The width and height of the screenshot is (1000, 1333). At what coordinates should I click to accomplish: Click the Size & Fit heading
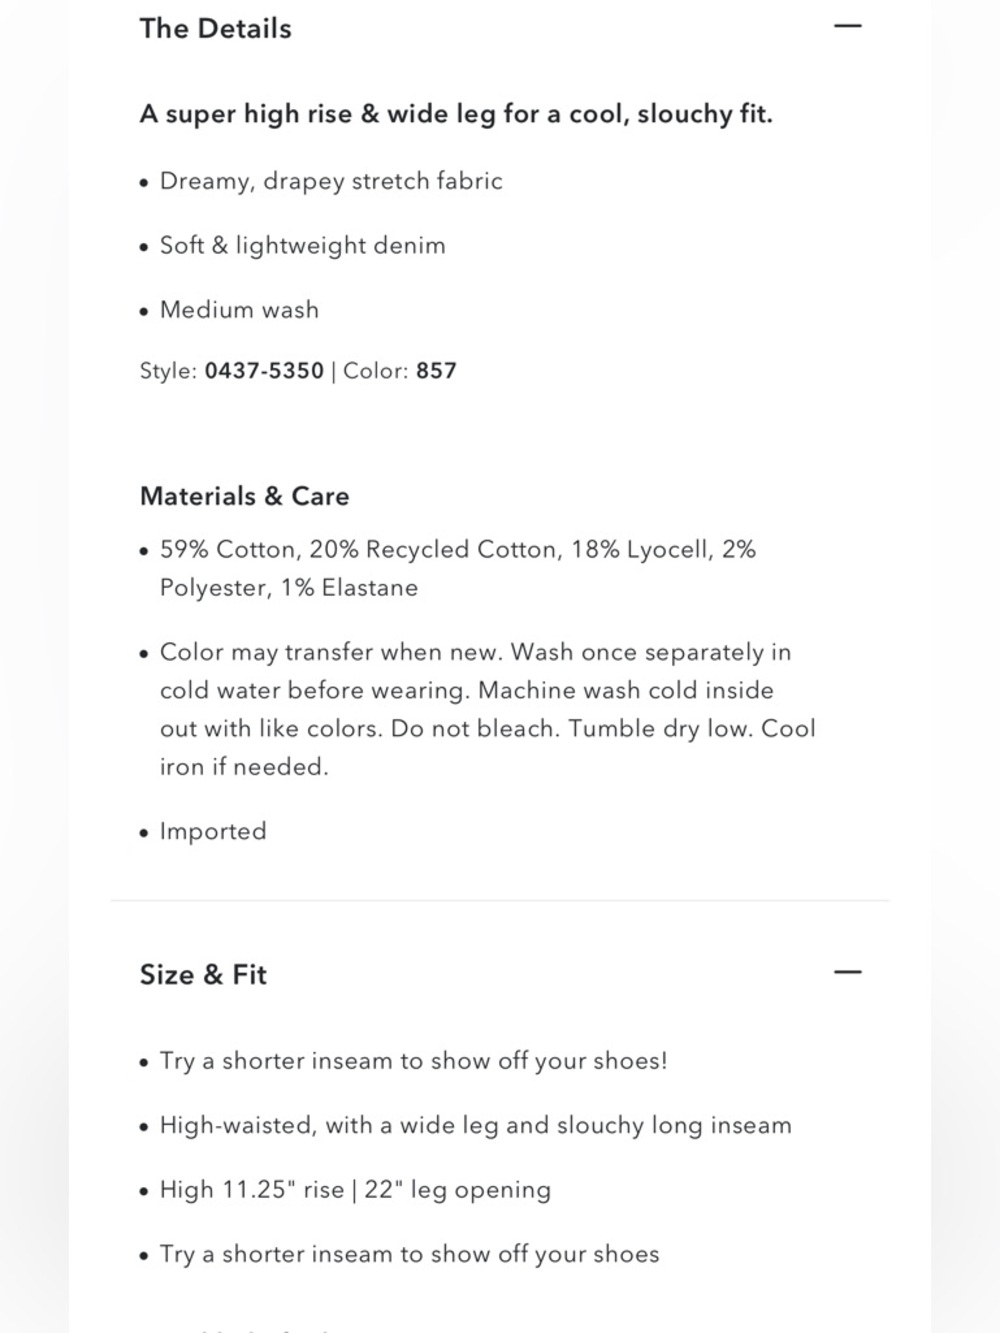(204, 975)
